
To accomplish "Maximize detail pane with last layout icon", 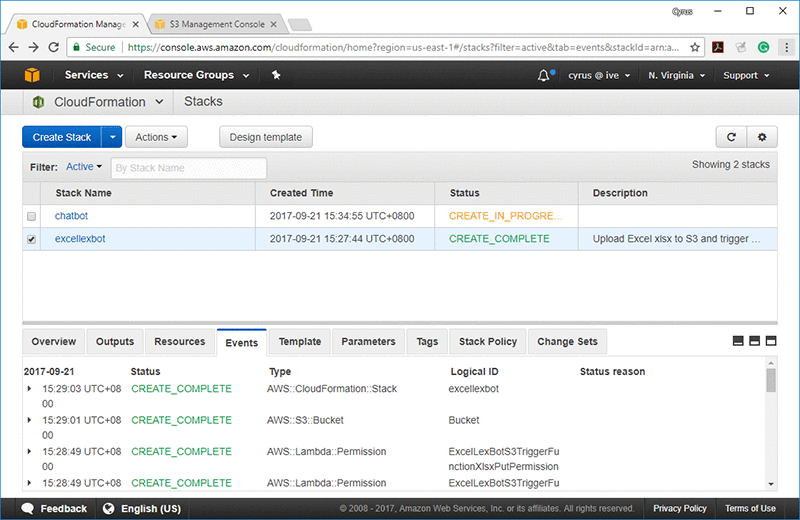I will [x=771, y=341].
